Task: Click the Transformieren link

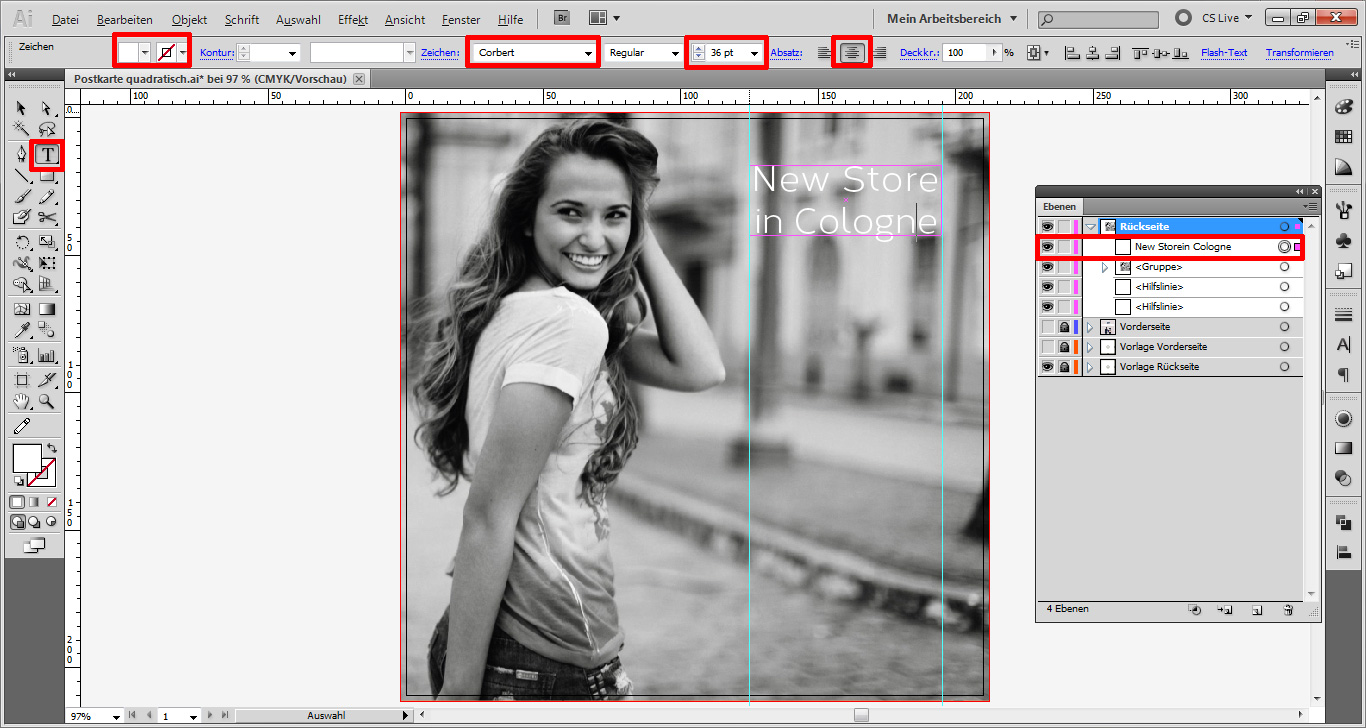Action: [1299, 53]
